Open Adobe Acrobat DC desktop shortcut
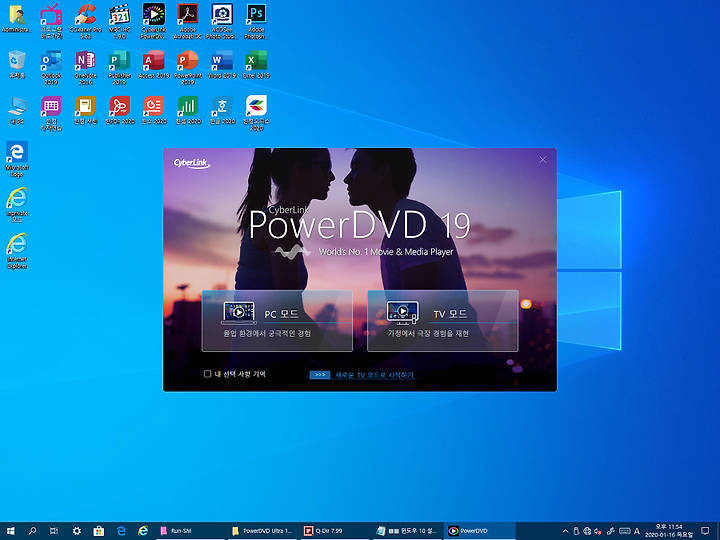Image resolution: width=720 pixels, height=540 pixels. [188, 21]
